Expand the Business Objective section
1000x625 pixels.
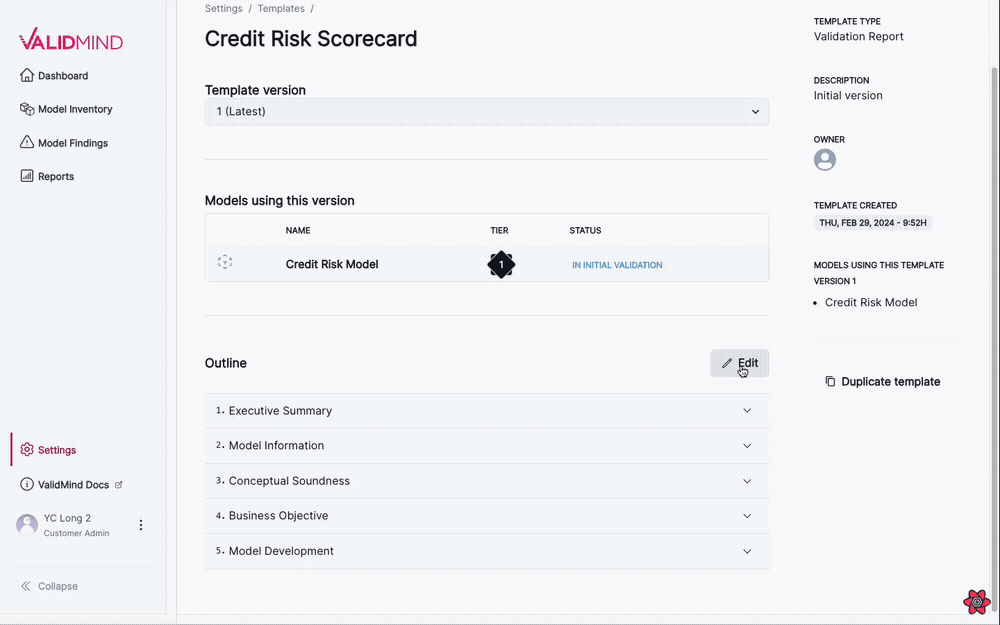coord(747,516)
